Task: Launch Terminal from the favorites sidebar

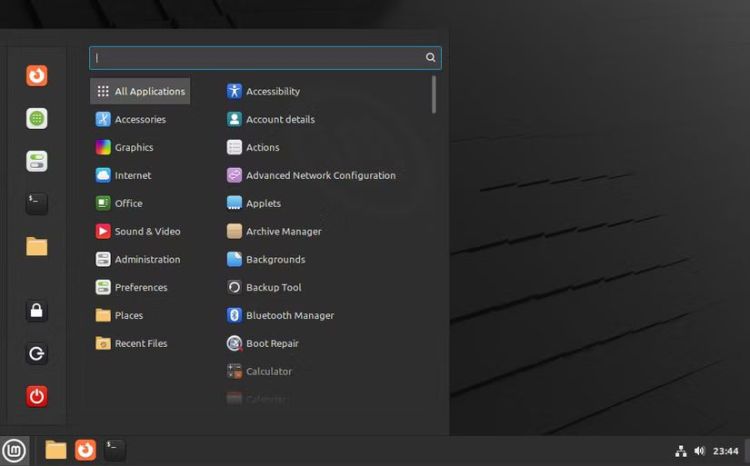Action: (37, 203)
